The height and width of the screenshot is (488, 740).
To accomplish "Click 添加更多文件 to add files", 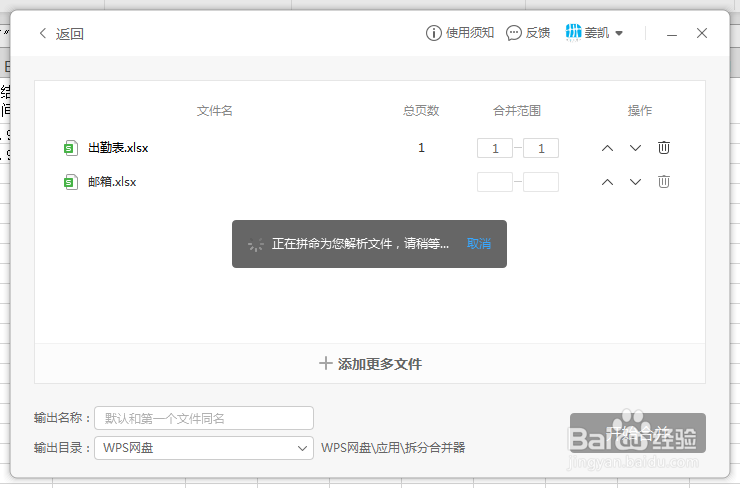I will [370, 363].
